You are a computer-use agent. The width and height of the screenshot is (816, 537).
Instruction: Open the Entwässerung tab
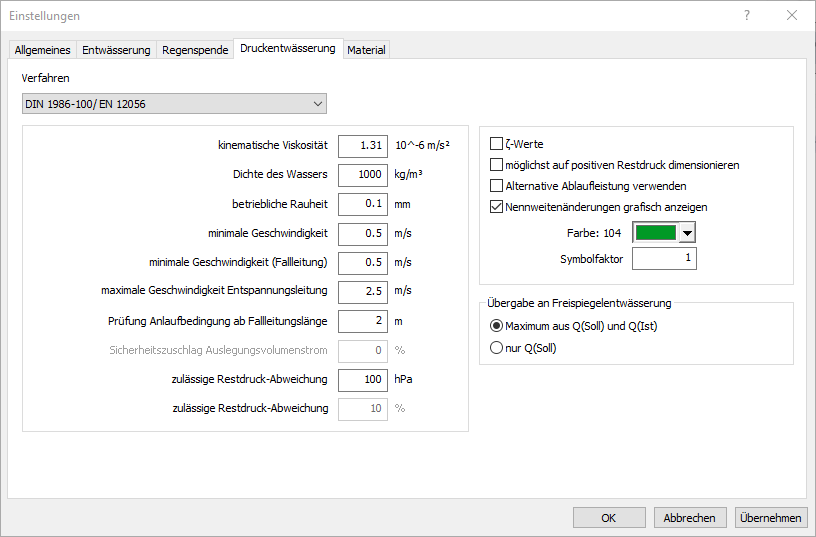click(117, 50)
